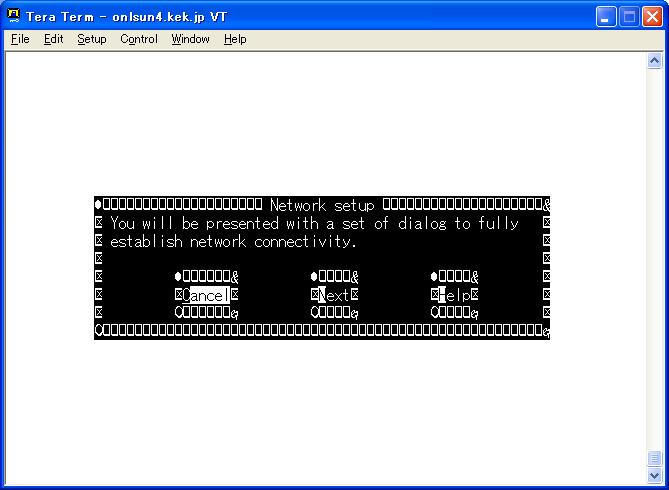Open the Edit menu
The image size is (669, 490).
[x=53, y=39]
